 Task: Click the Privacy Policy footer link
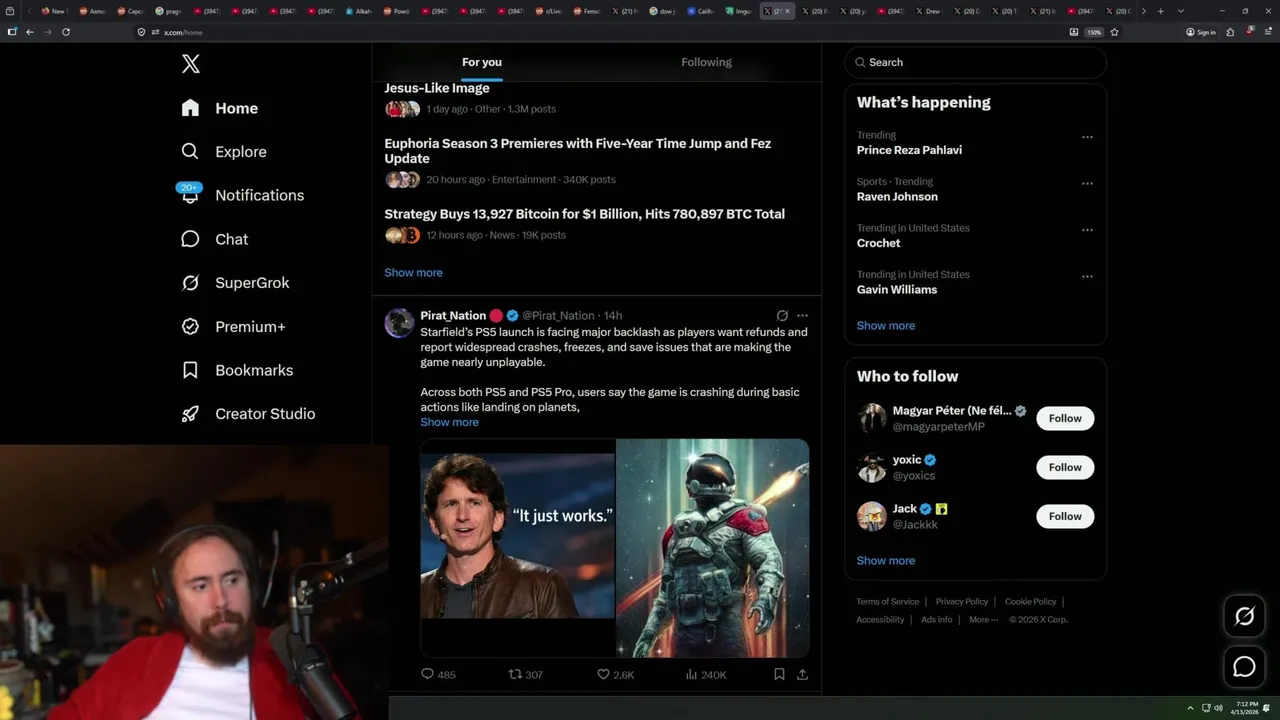(962, 602)
